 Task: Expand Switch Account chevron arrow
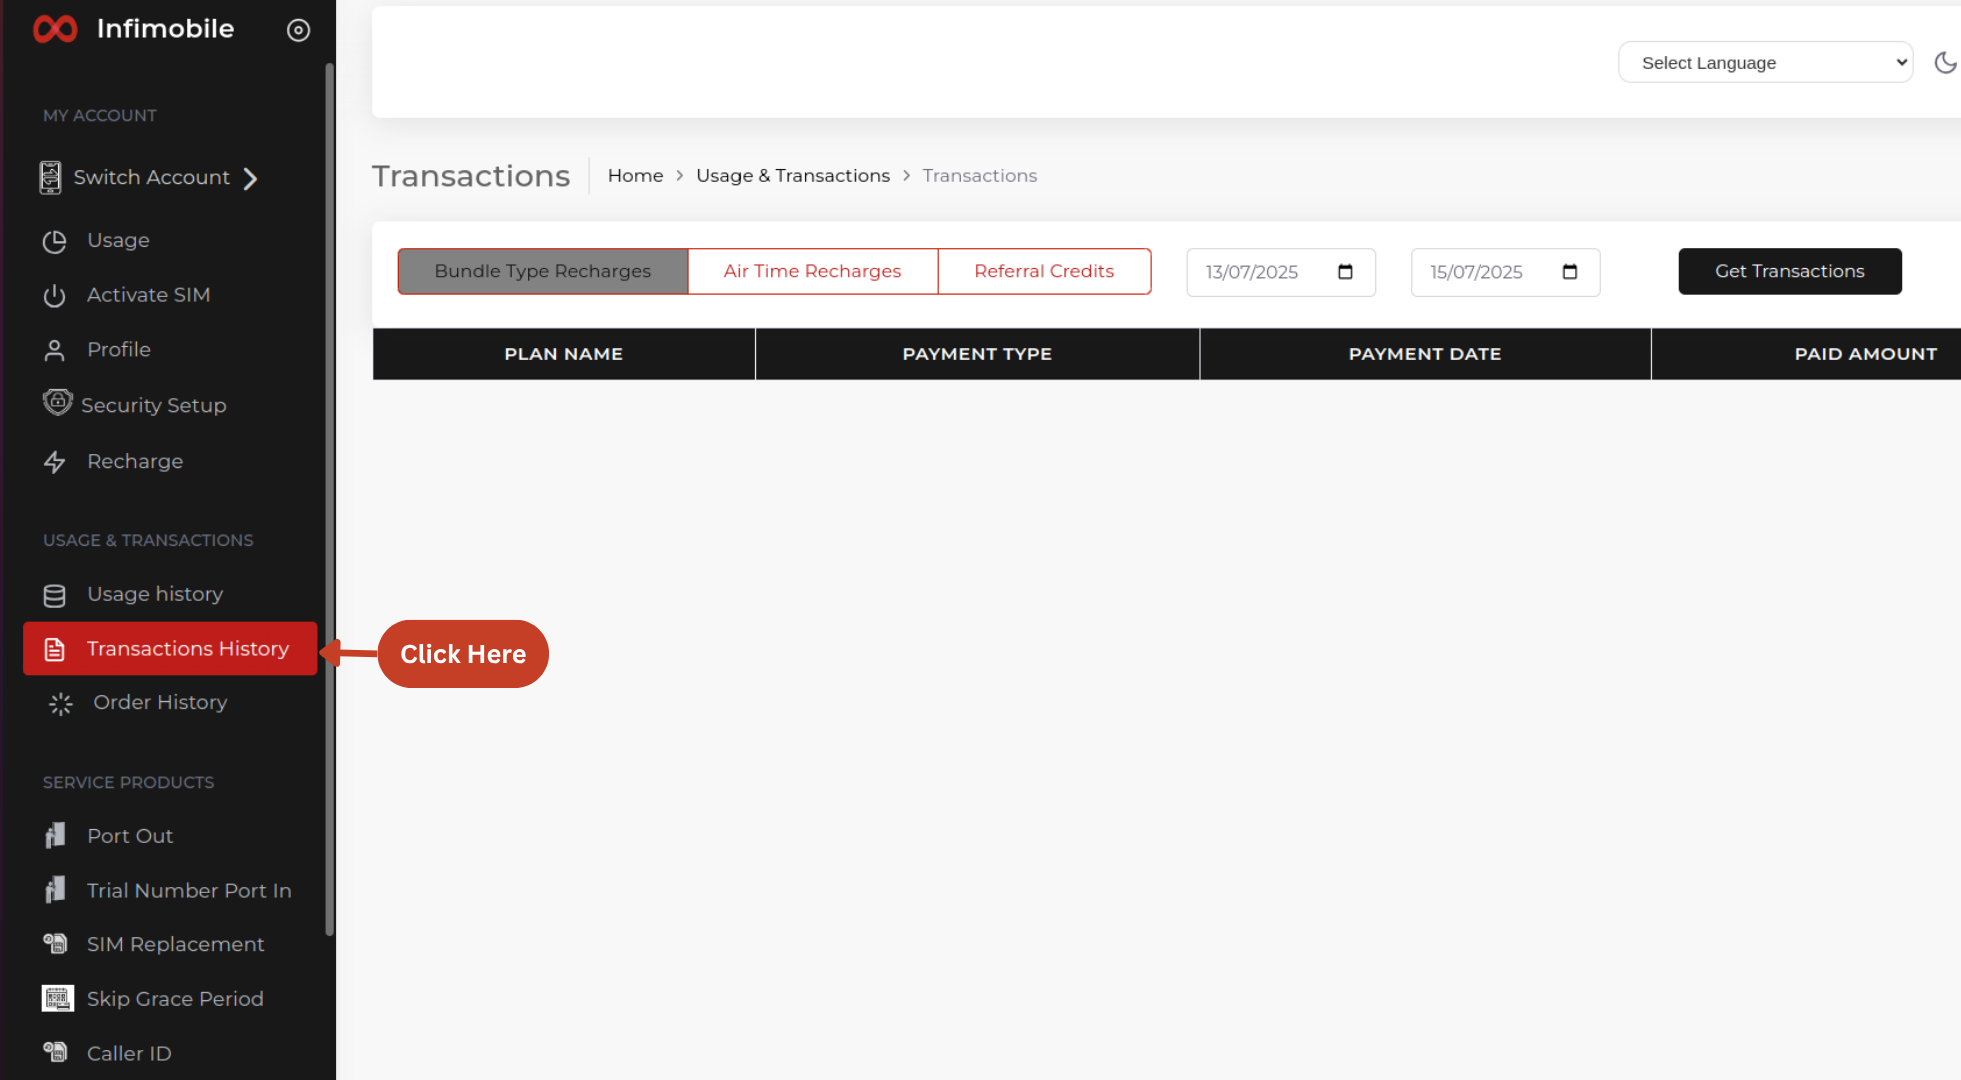coord(251,178)
